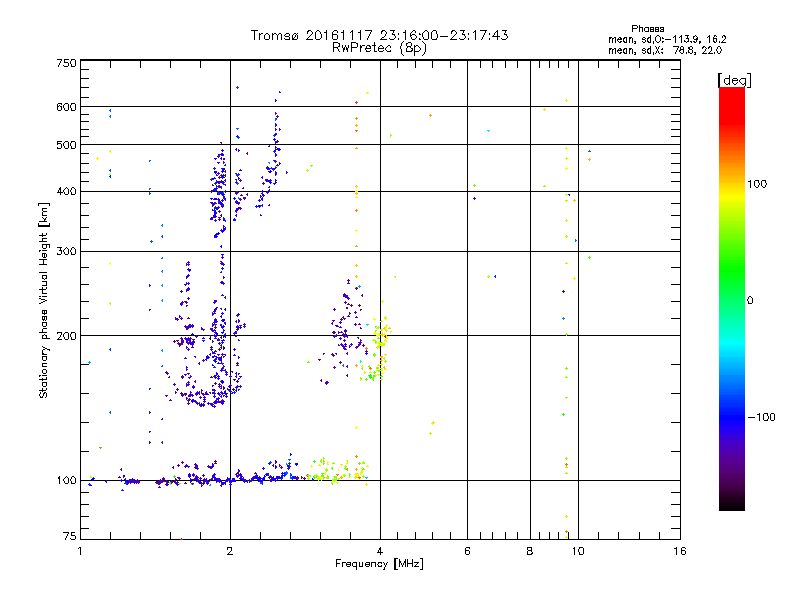Screen dimensions: 800x600
Task: Click the x-axis tick label '4'
Action: click(380, 551)
